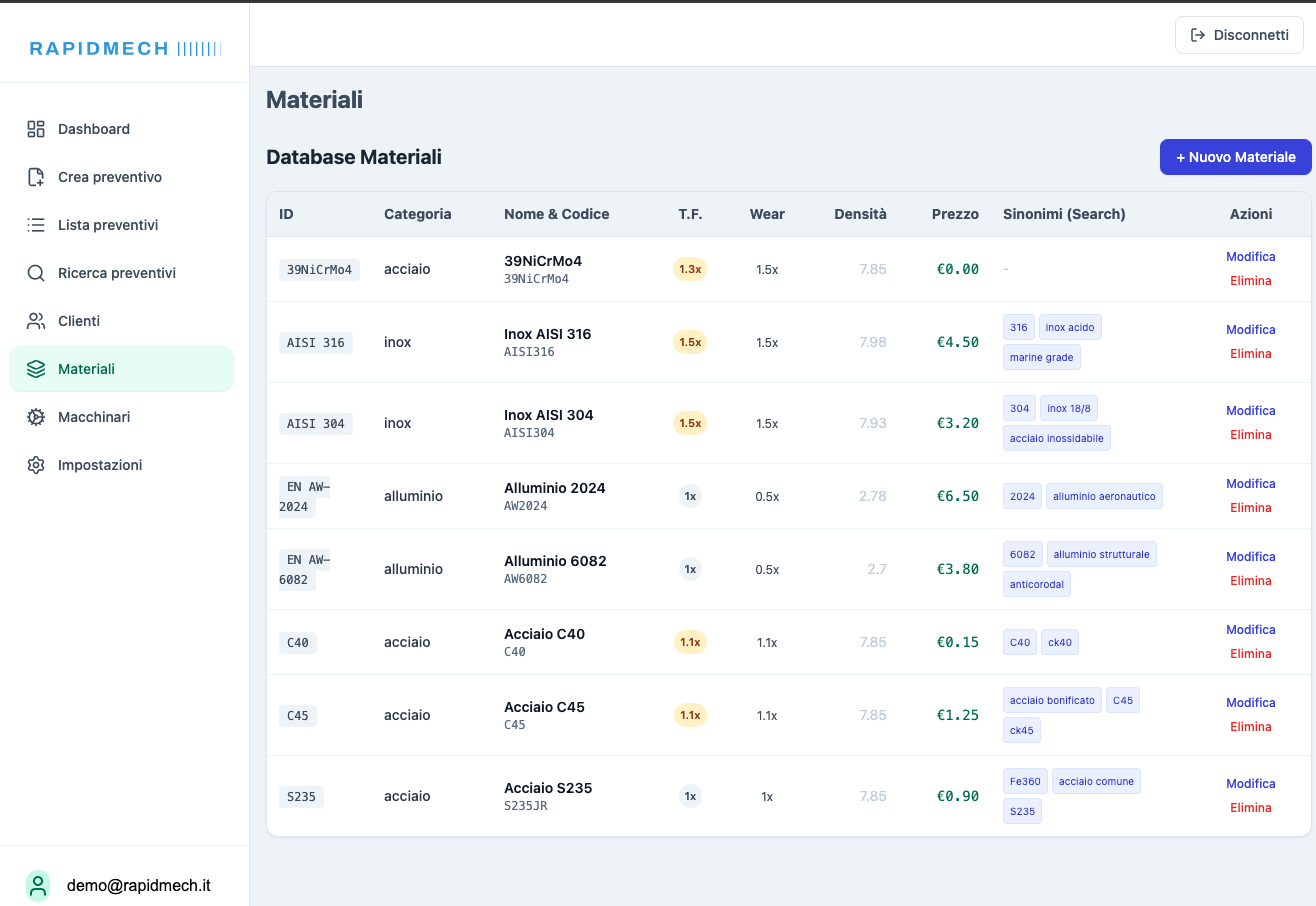Click Modifica for Acciaio C45

coord(1250,703)
